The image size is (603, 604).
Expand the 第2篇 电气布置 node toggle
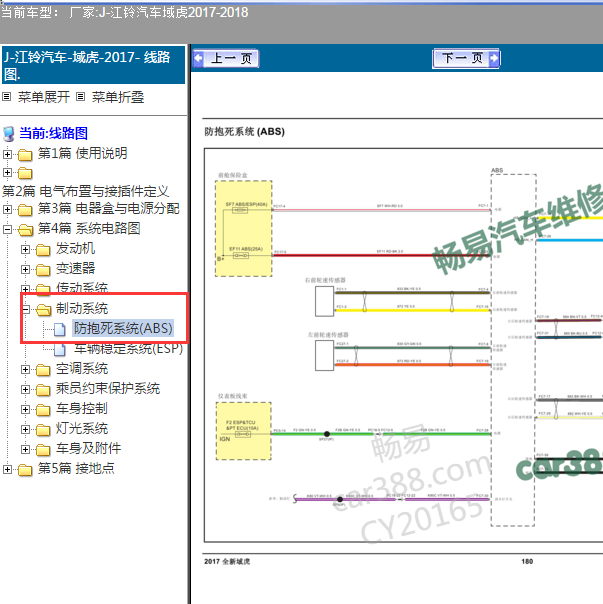click(7, 172)
